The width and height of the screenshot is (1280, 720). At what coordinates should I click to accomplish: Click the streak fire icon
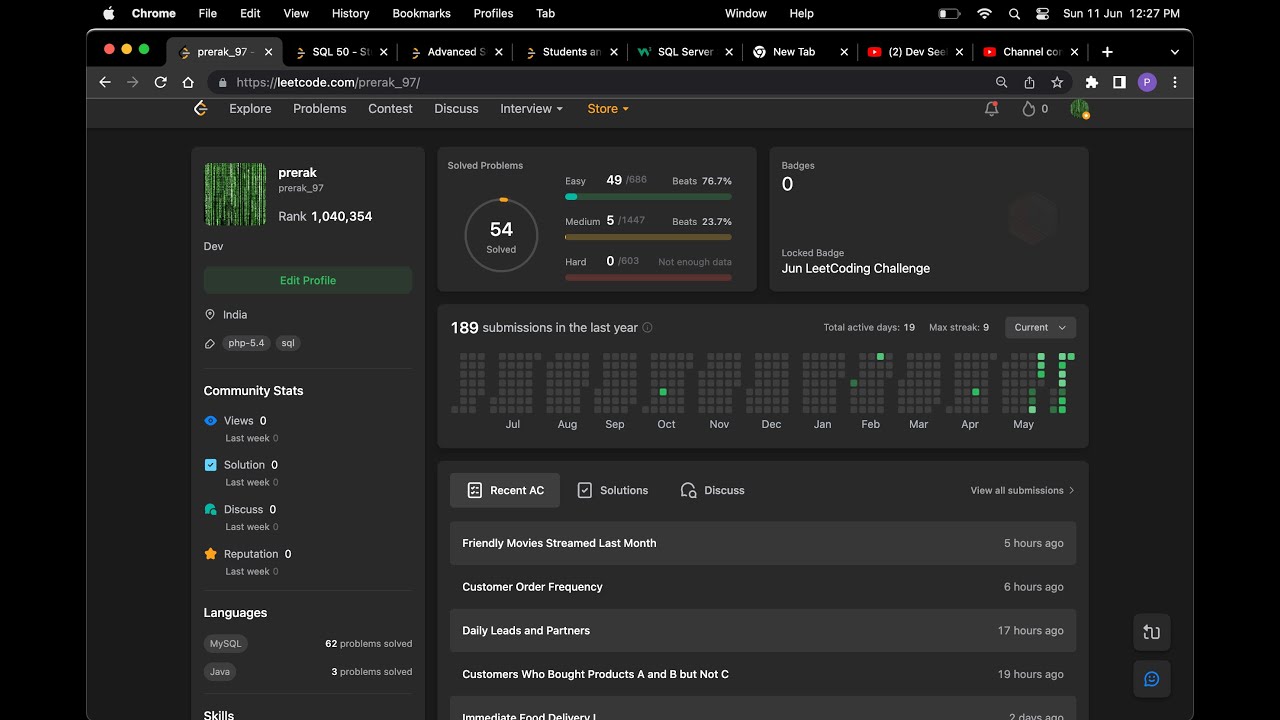(x=1028, y=109)
